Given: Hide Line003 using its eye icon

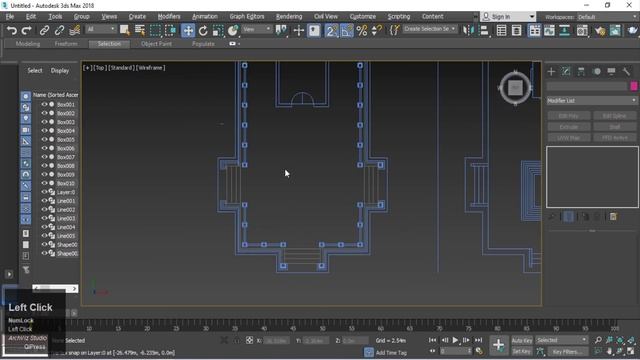Looking at the screenshot, I should point(44,218).
